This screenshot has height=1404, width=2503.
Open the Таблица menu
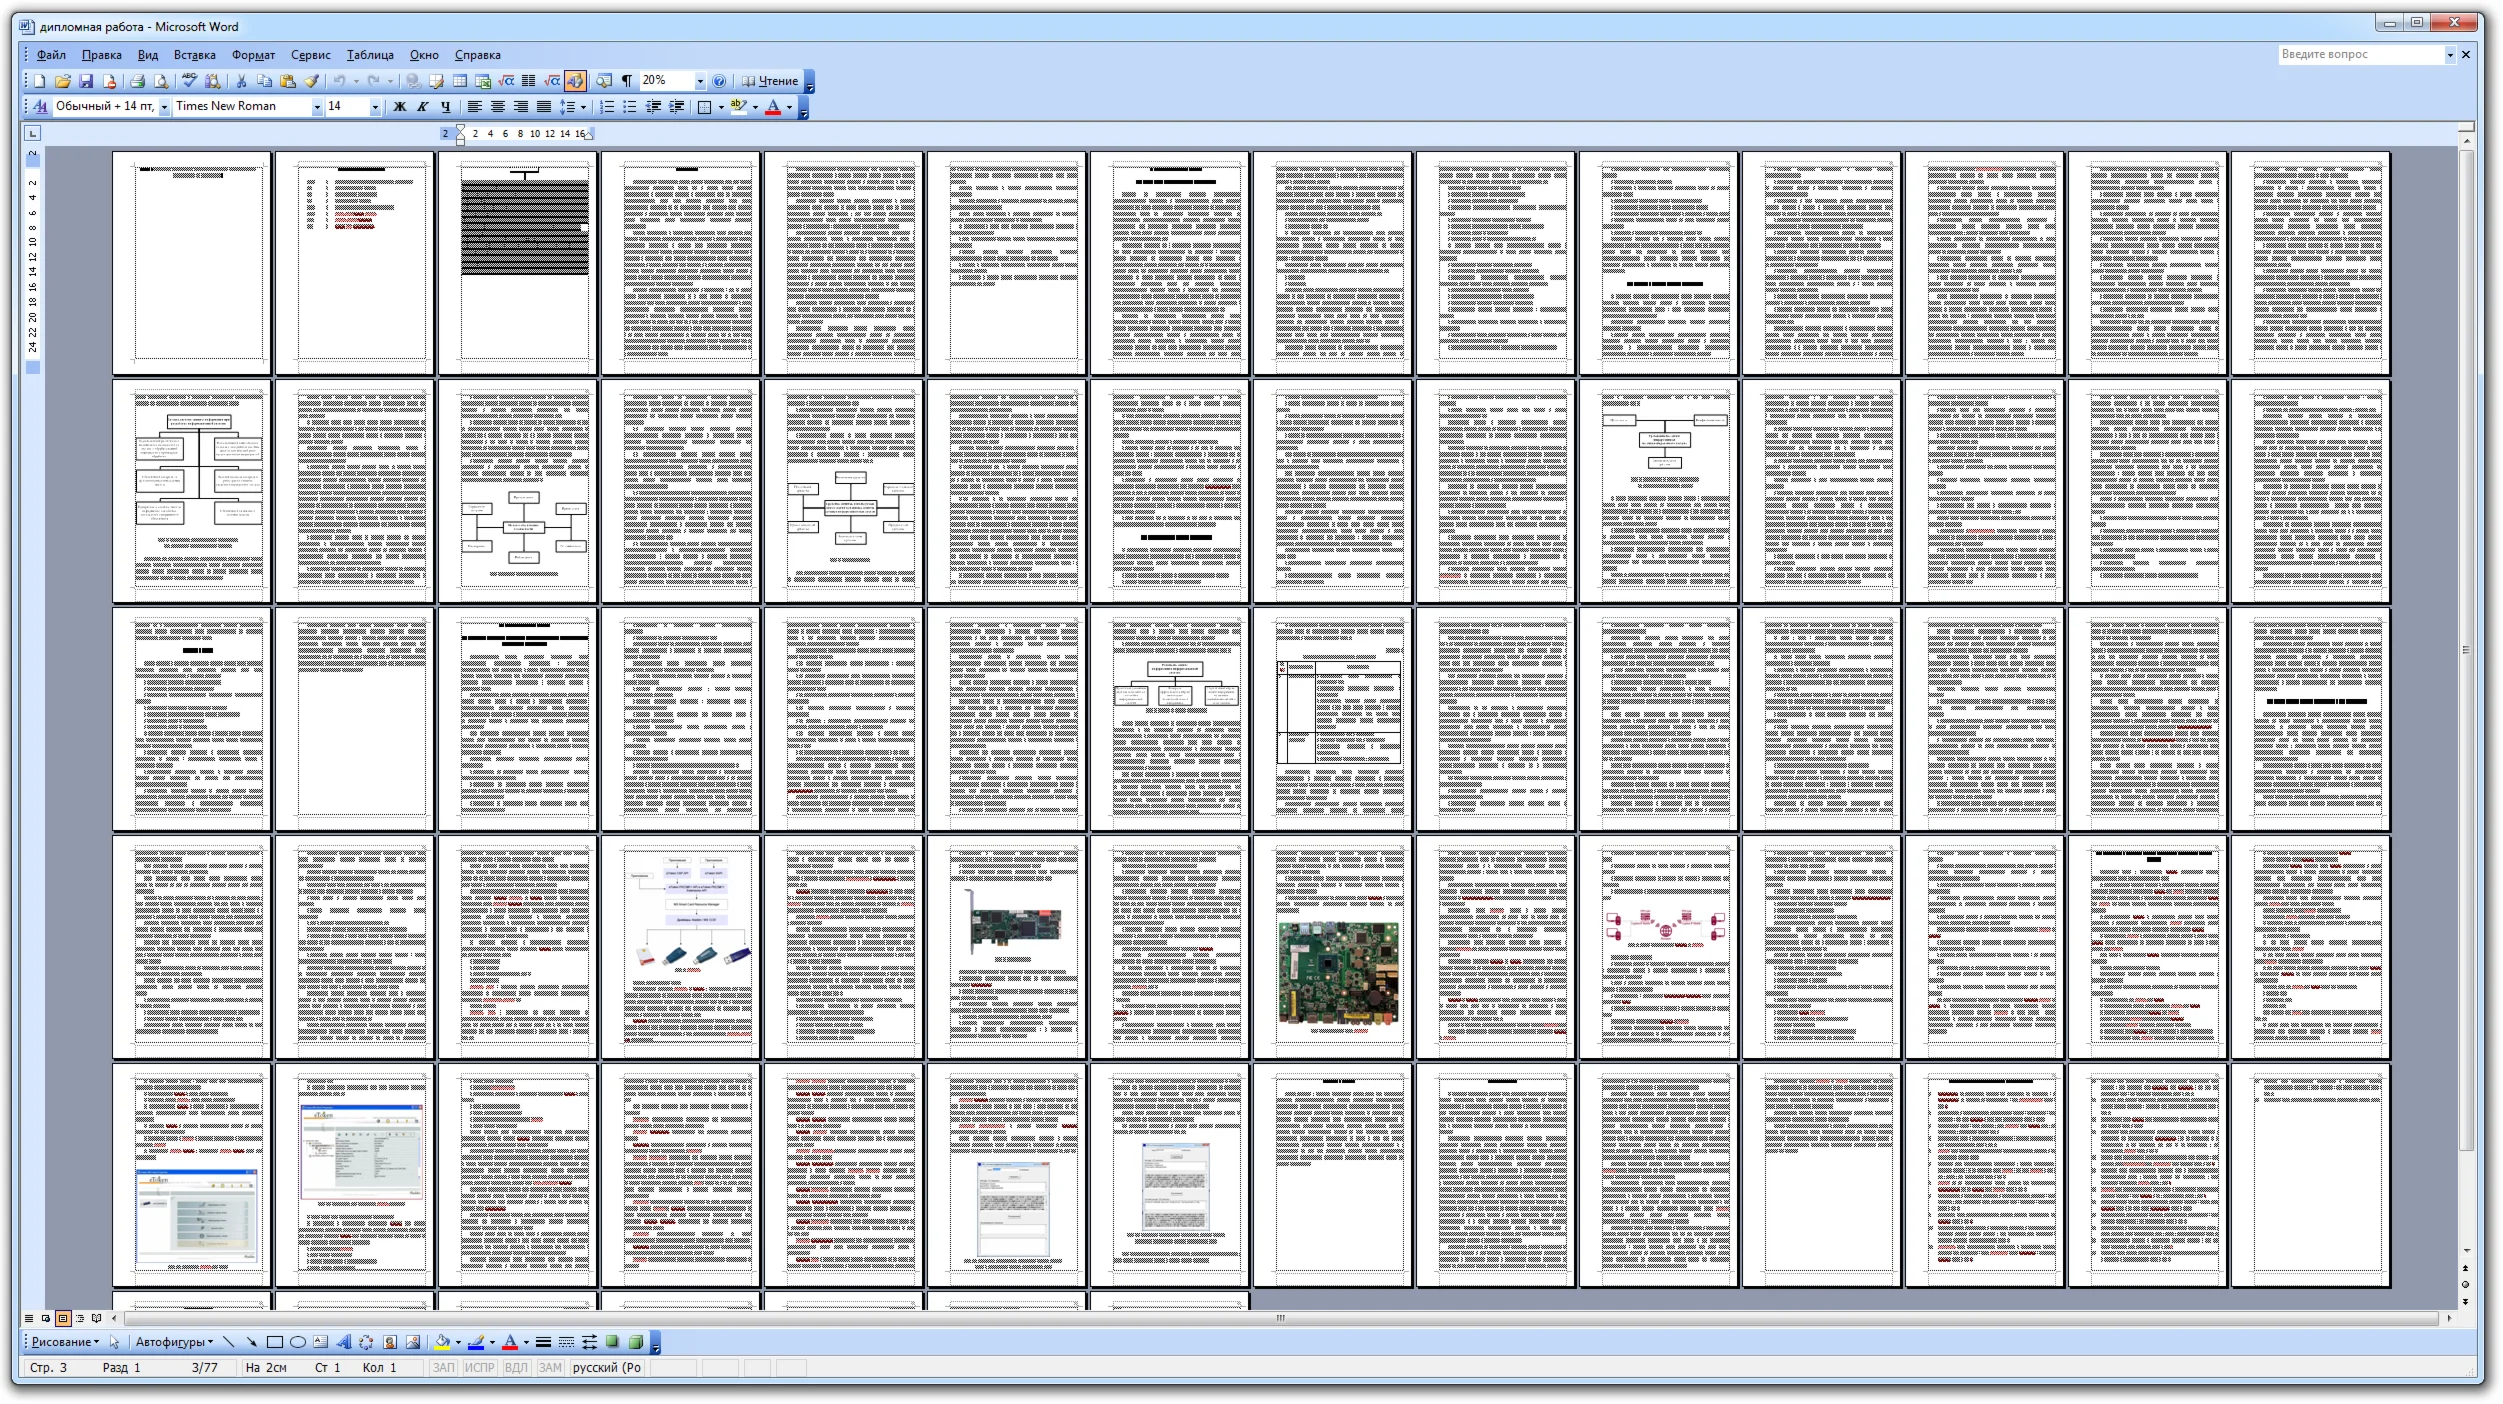(370, 55)
